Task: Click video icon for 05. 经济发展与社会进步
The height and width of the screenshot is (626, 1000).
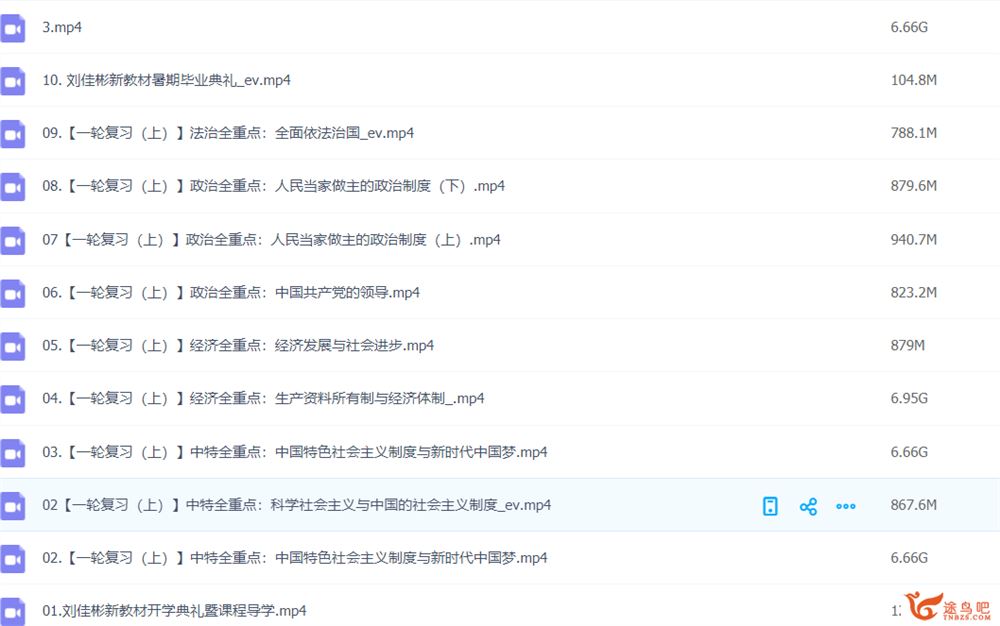Action: [12, 347]
